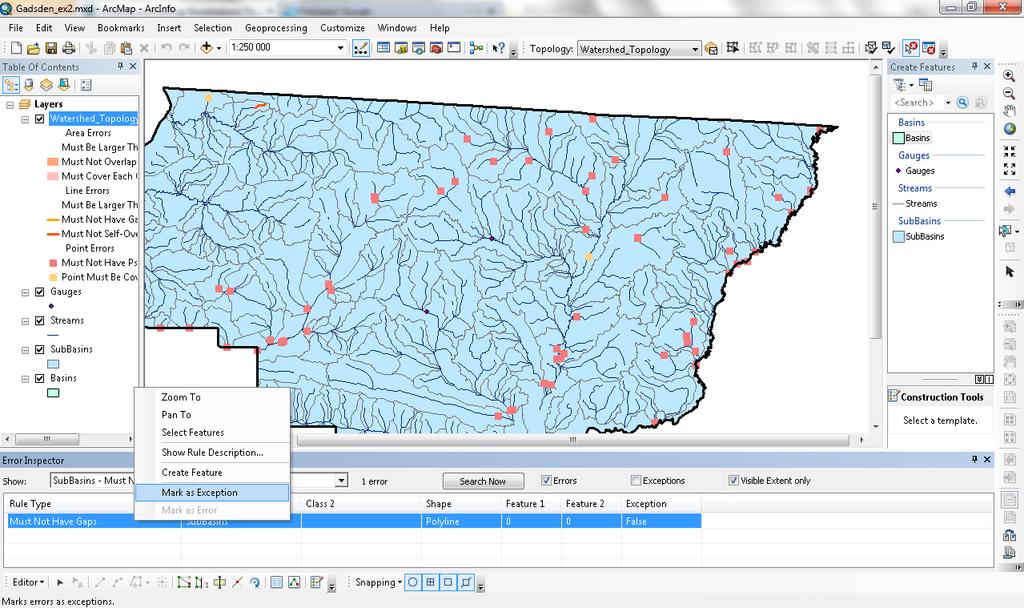The image size is (1024, 608).
Task: Open the Bookmarks menu
Action: coord(121,28)
